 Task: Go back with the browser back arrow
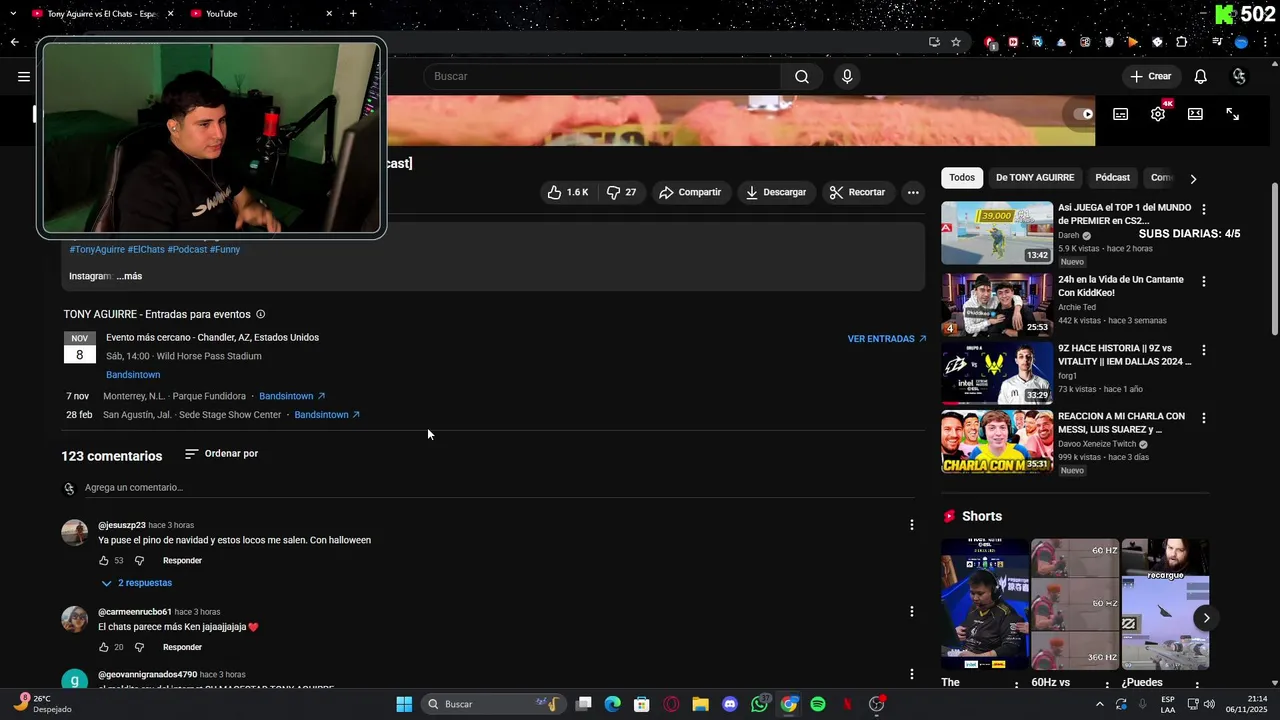click(14, 42)
